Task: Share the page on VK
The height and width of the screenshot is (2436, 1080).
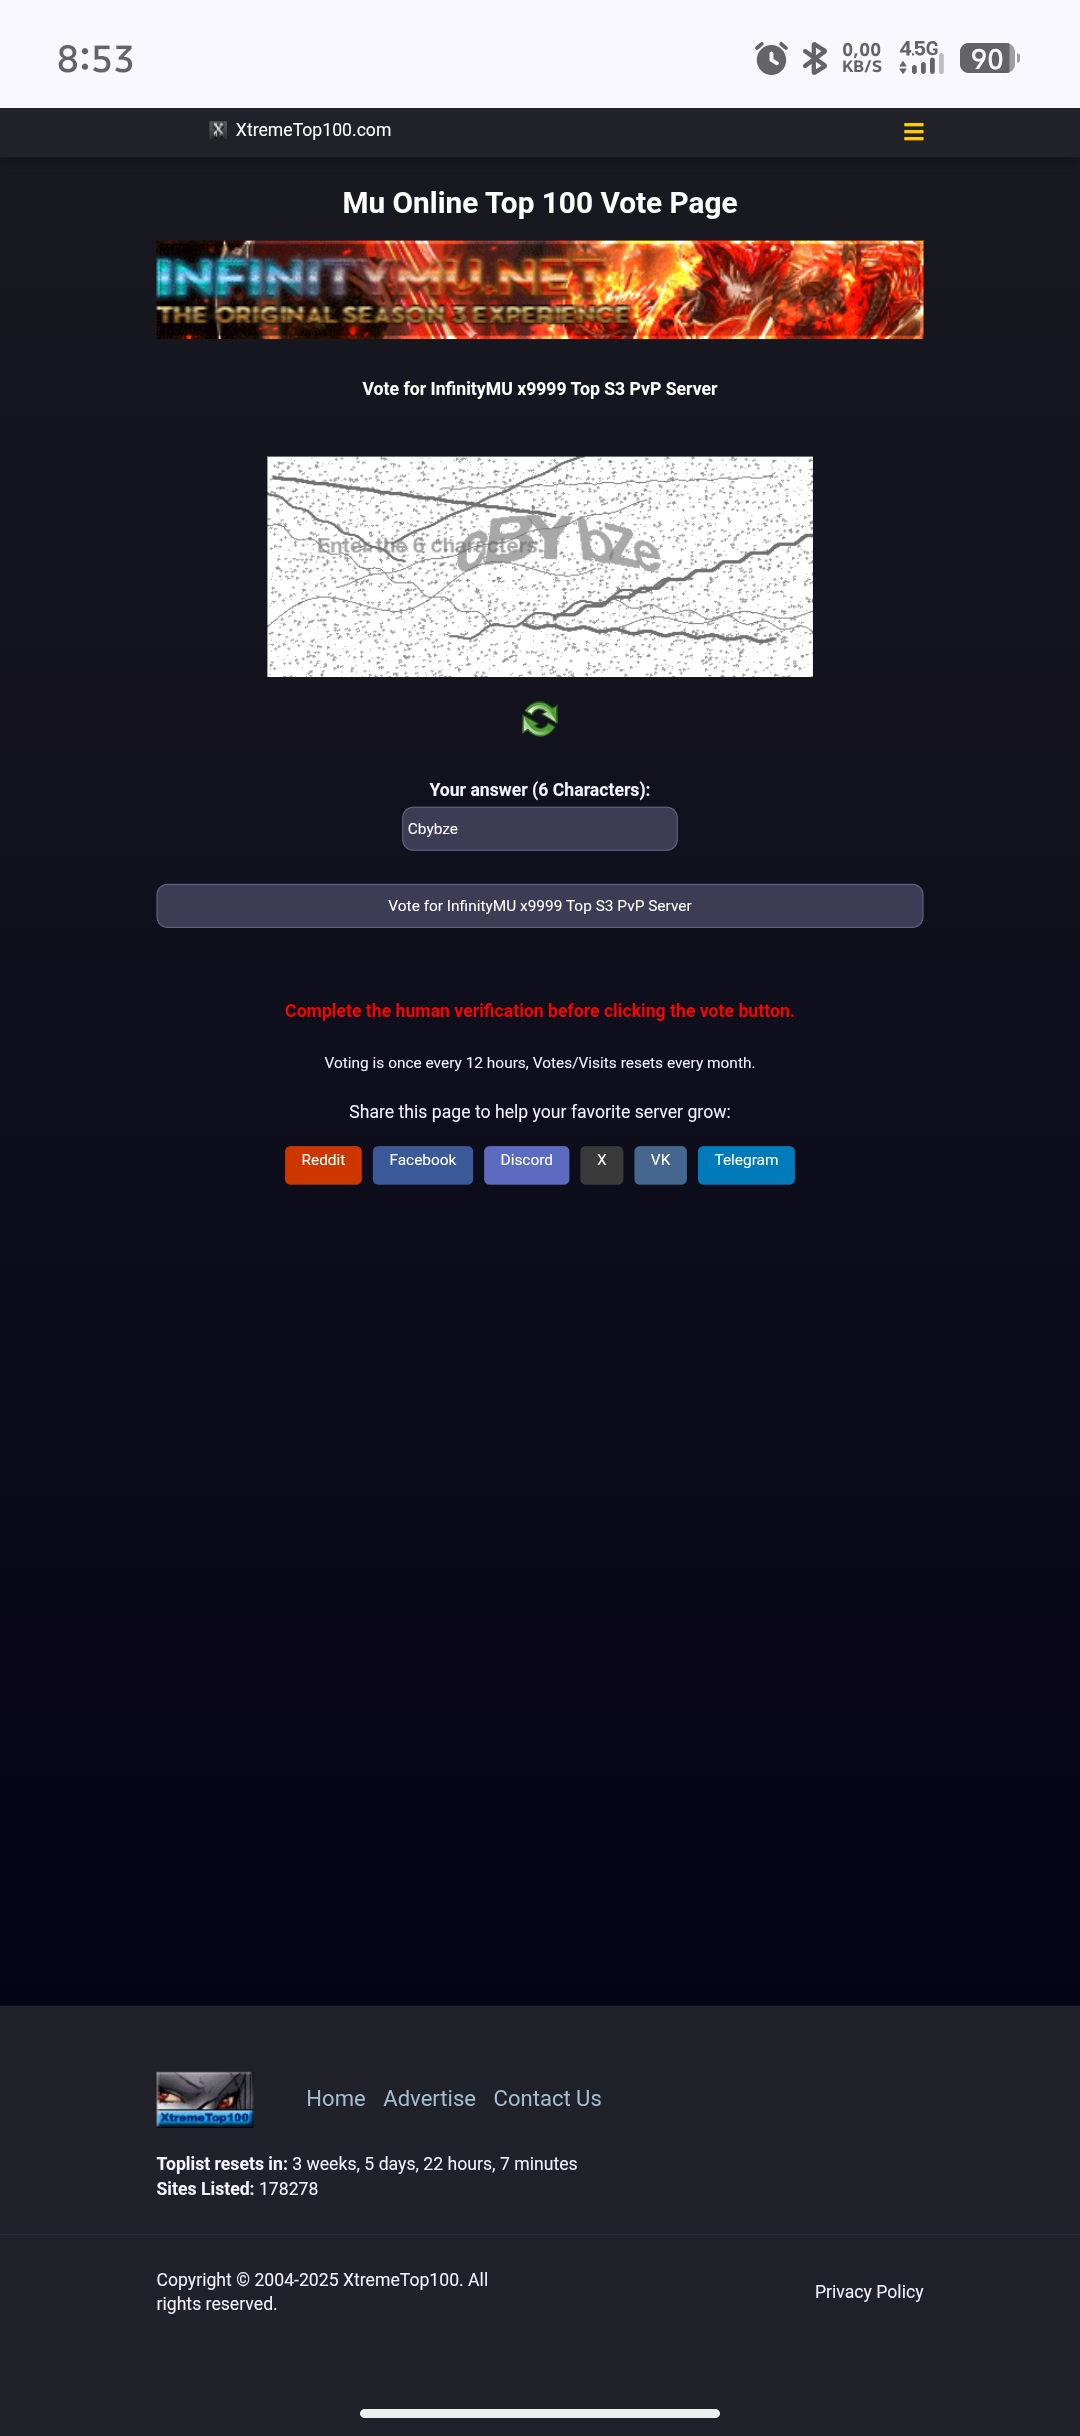Action: 661,1165
